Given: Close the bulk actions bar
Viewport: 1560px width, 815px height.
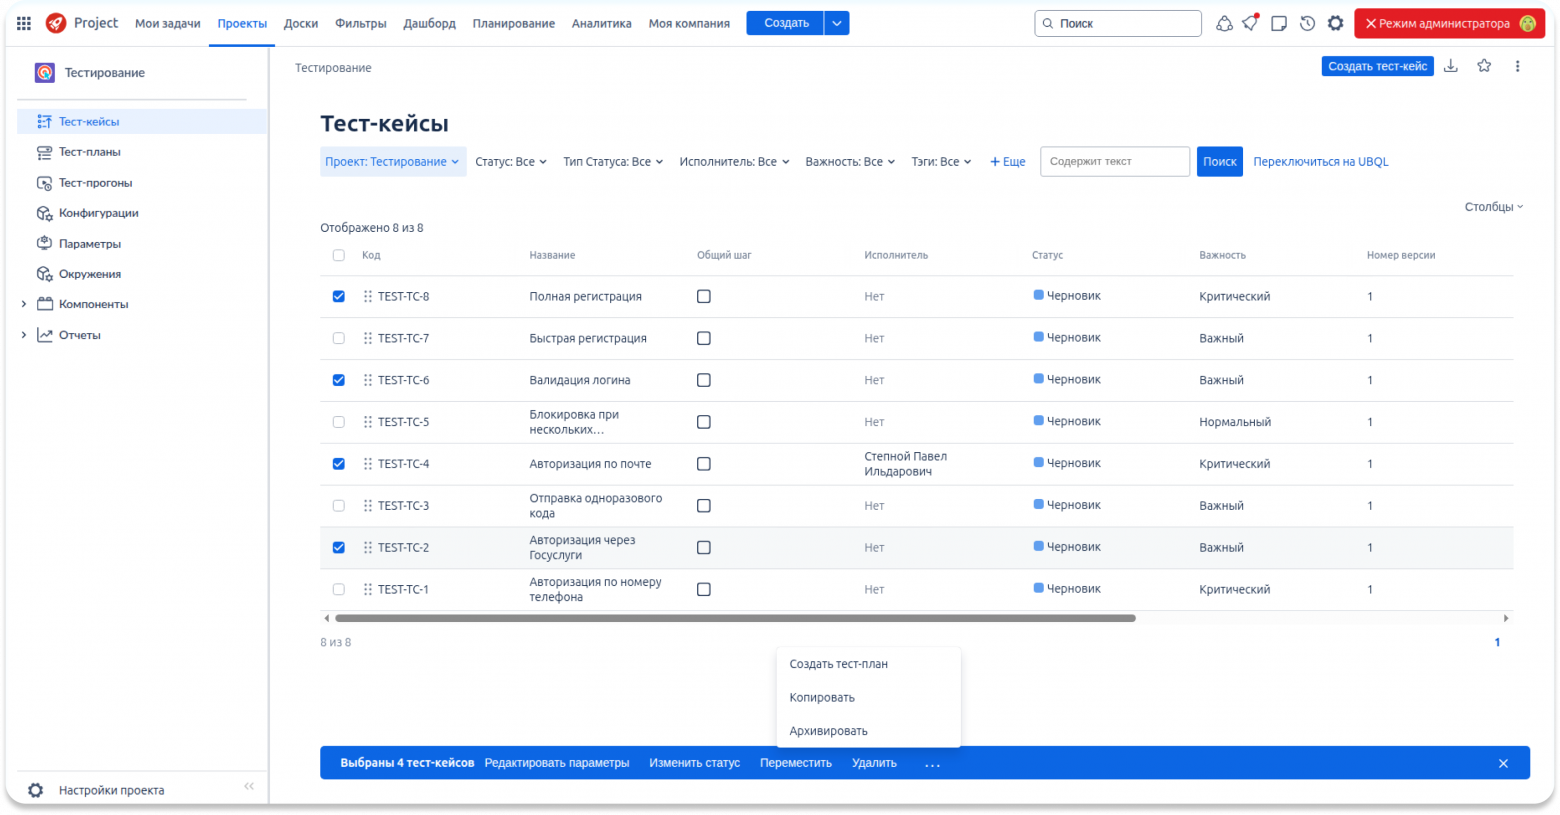Looking at the screenshot, I should coord(1503,764).
